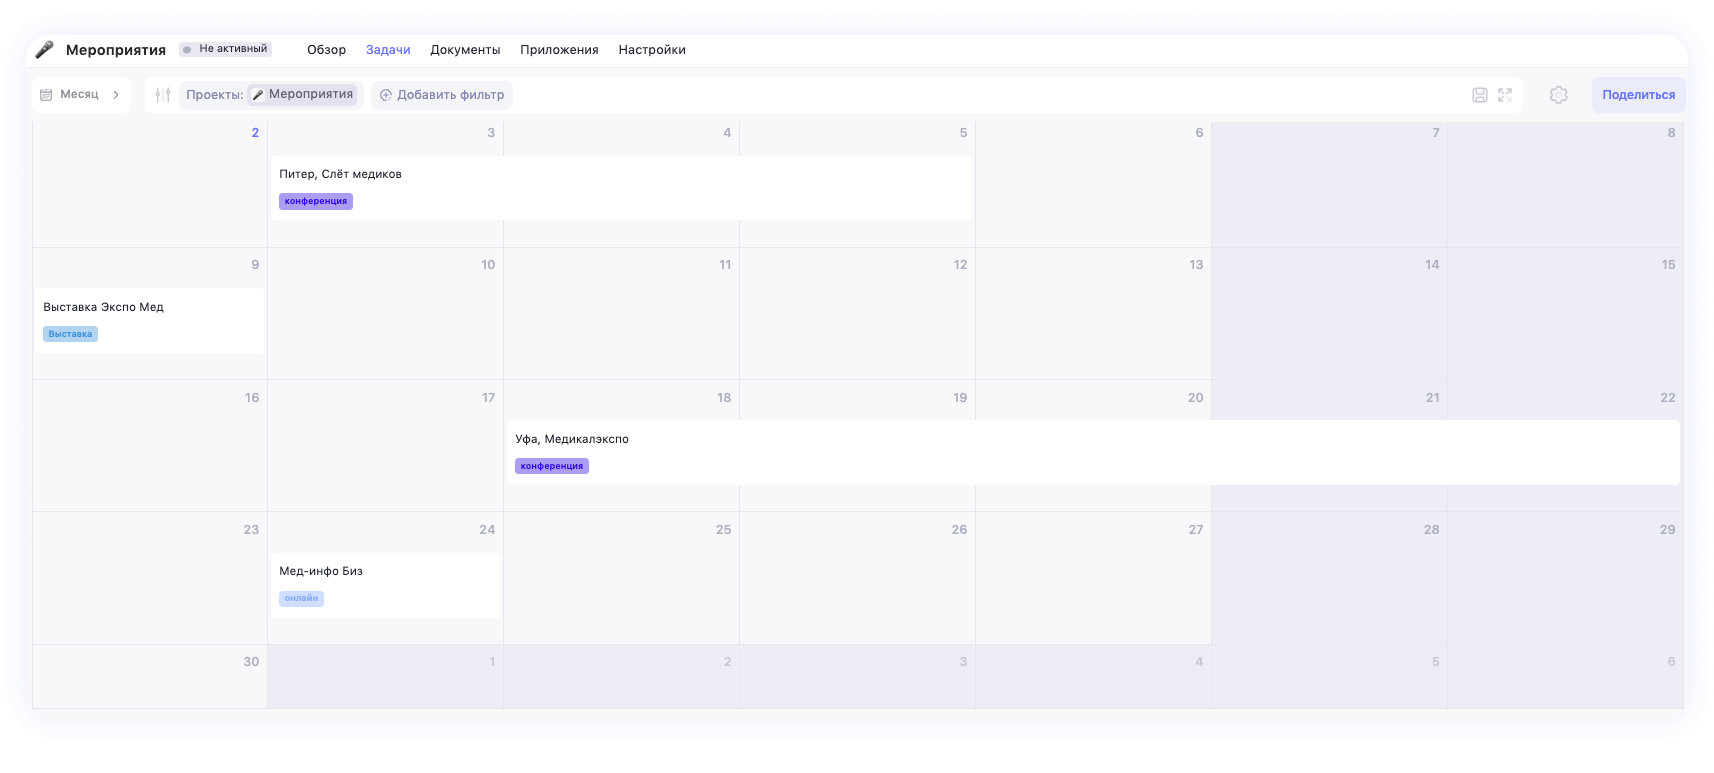The height and width of the screenshot is (773, 1714).
Task: Go to the Приложения tab
Action: [x=559, y=50]
